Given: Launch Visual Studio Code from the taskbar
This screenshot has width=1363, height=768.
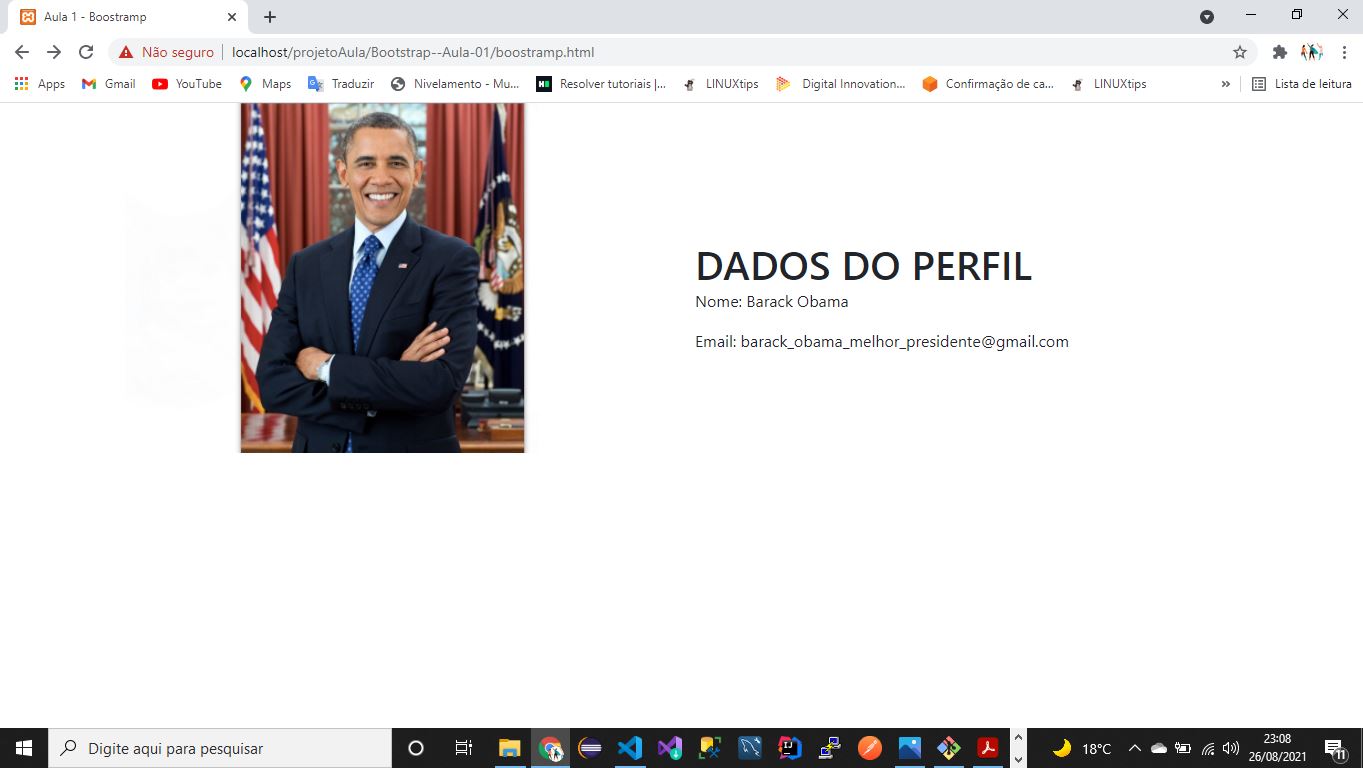Looking at the screenshot, I should tap(628, 747).
